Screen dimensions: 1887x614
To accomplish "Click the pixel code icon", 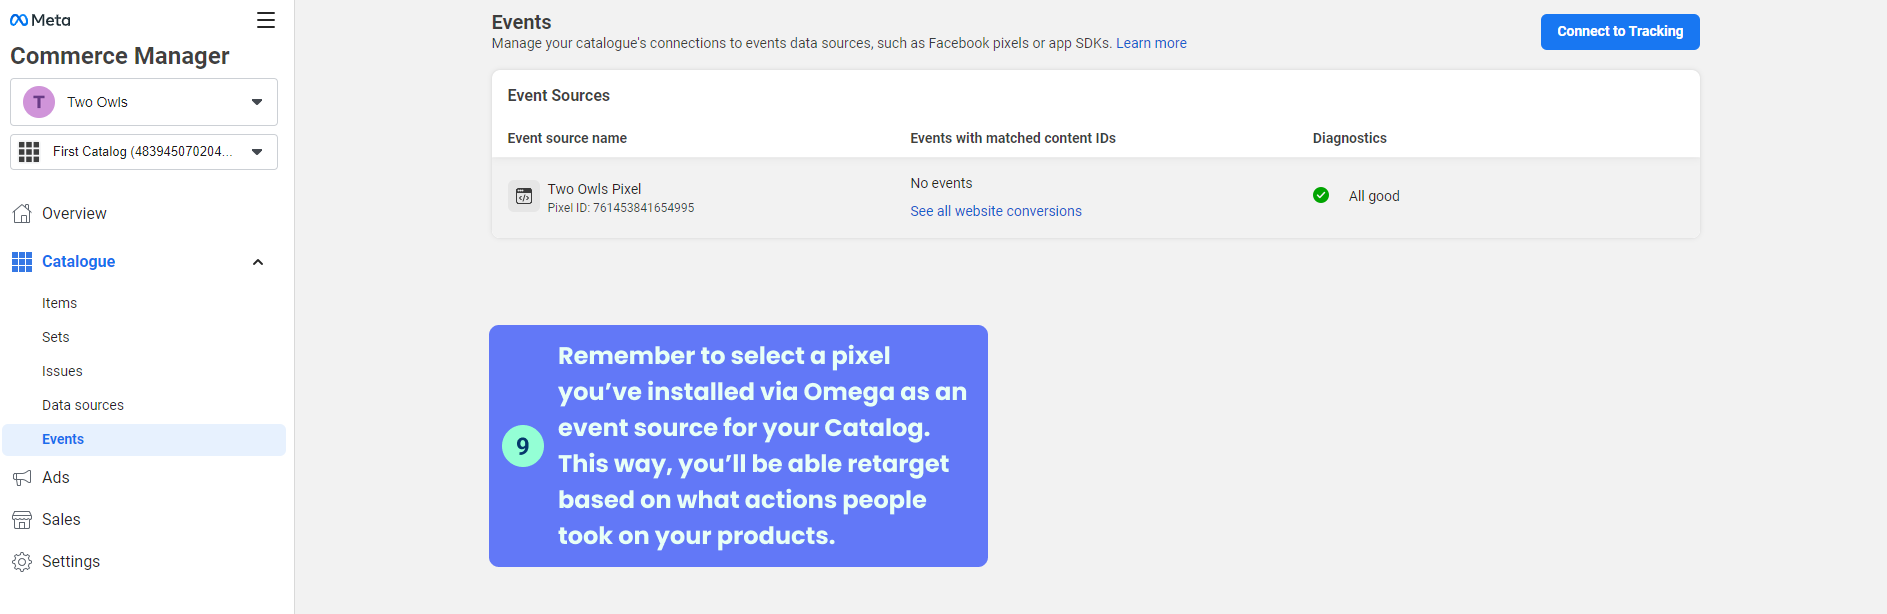I will click(x=524, y=197).
